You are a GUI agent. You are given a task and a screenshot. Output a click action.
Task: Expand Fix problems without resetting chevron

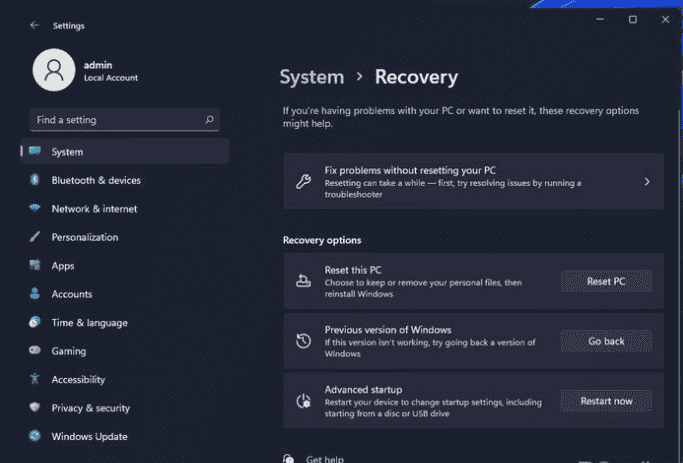click(x=647, y=182)
